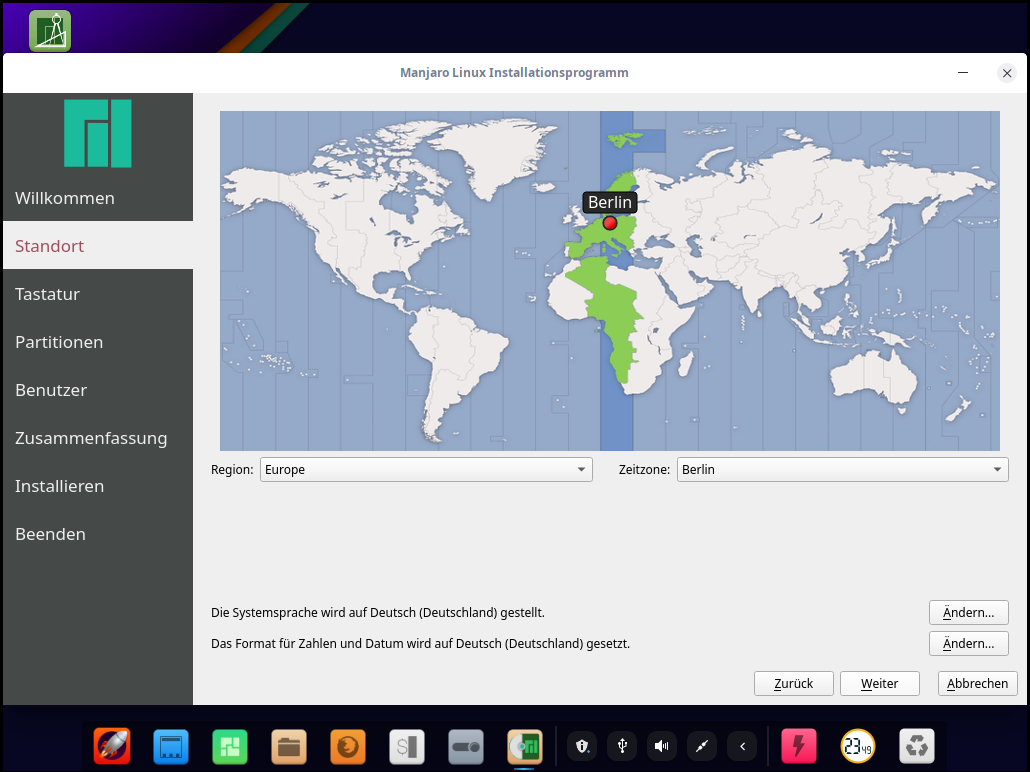The width and height of the screenshot is (1030, 772).
Task: Click the speaker volume tray icon
Action: pos(661,746)
